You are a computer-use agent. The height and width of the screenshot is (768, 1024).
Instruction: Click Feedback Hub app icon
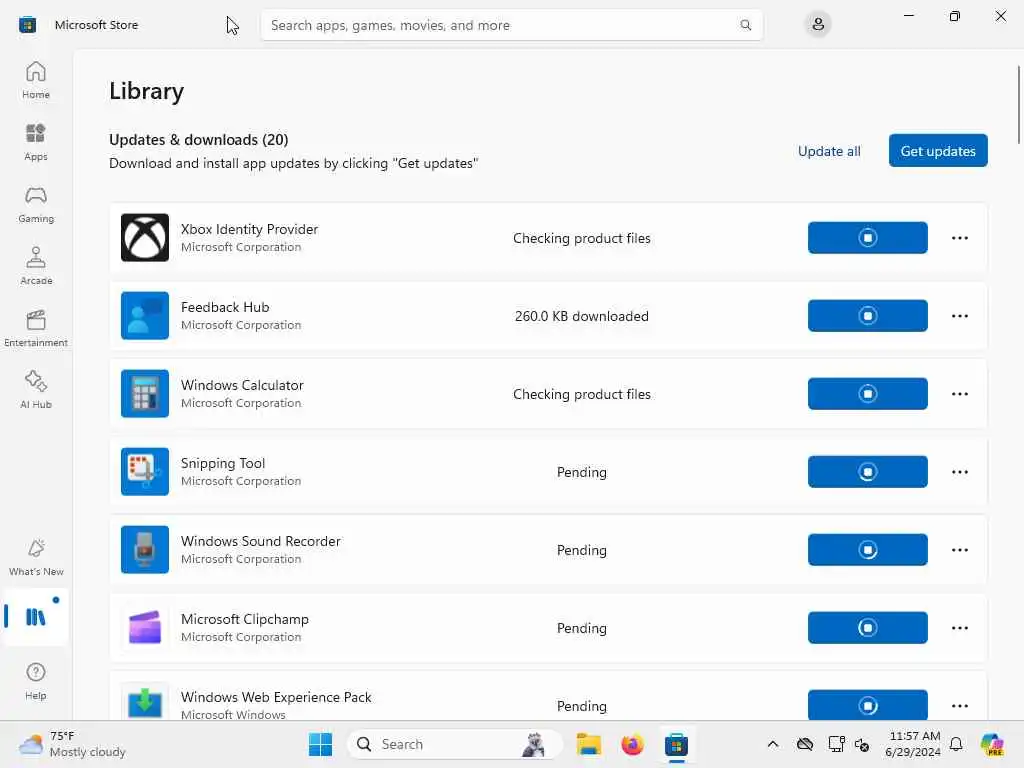145,315
